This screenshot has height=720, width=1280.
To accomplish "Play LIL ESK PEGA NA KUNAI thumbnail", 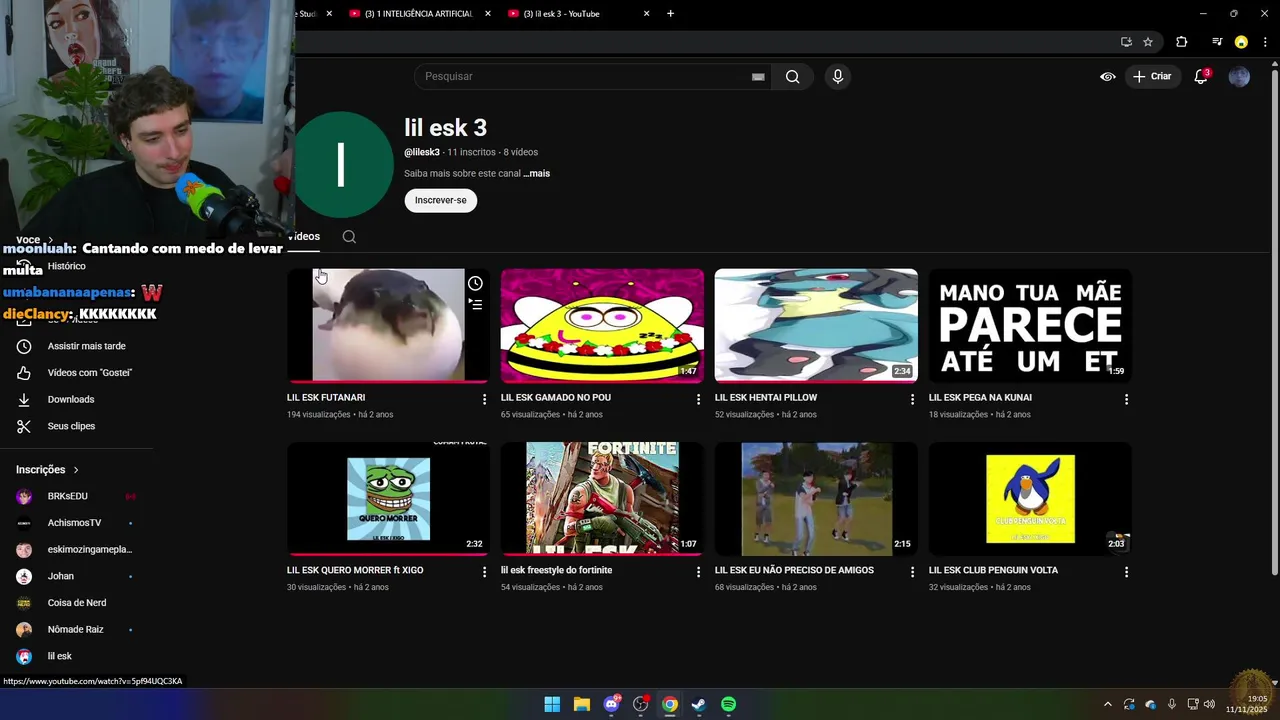I will (1030, 325).
